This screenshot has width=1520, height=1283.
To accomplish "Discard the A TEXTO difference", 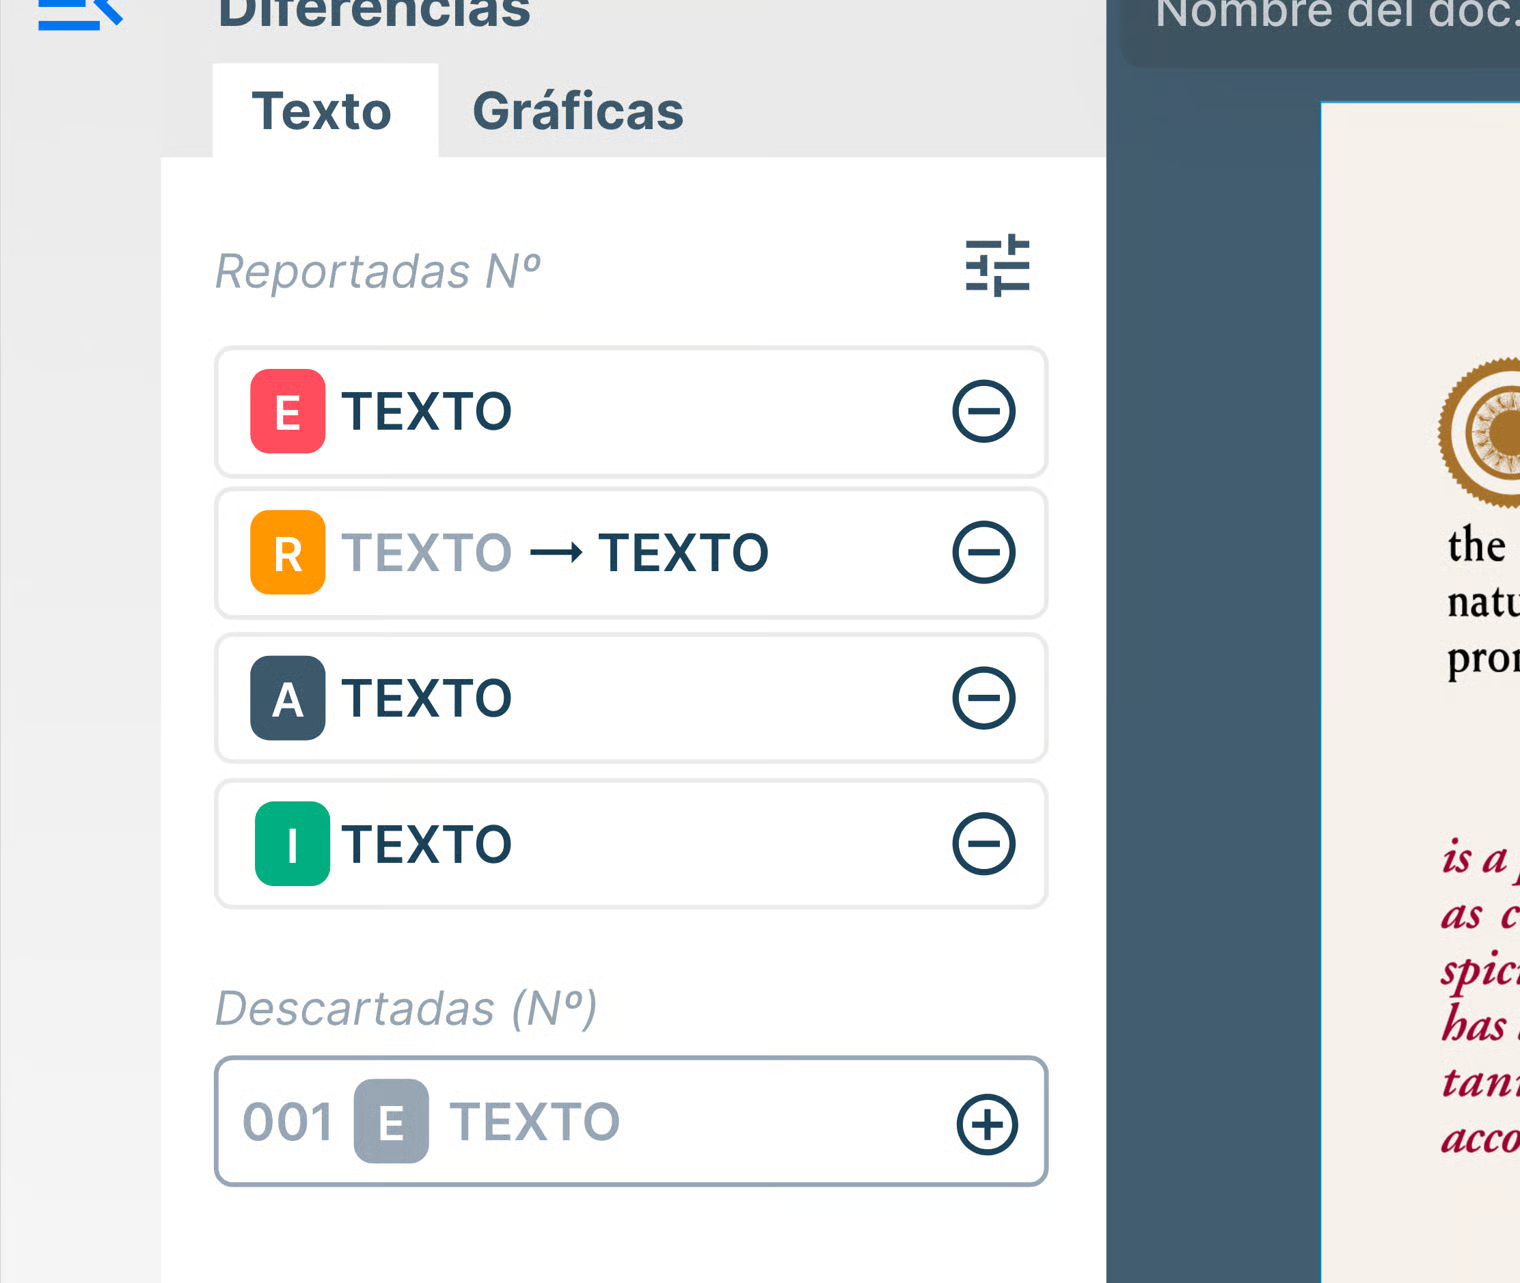I will [x=984, y=698].
